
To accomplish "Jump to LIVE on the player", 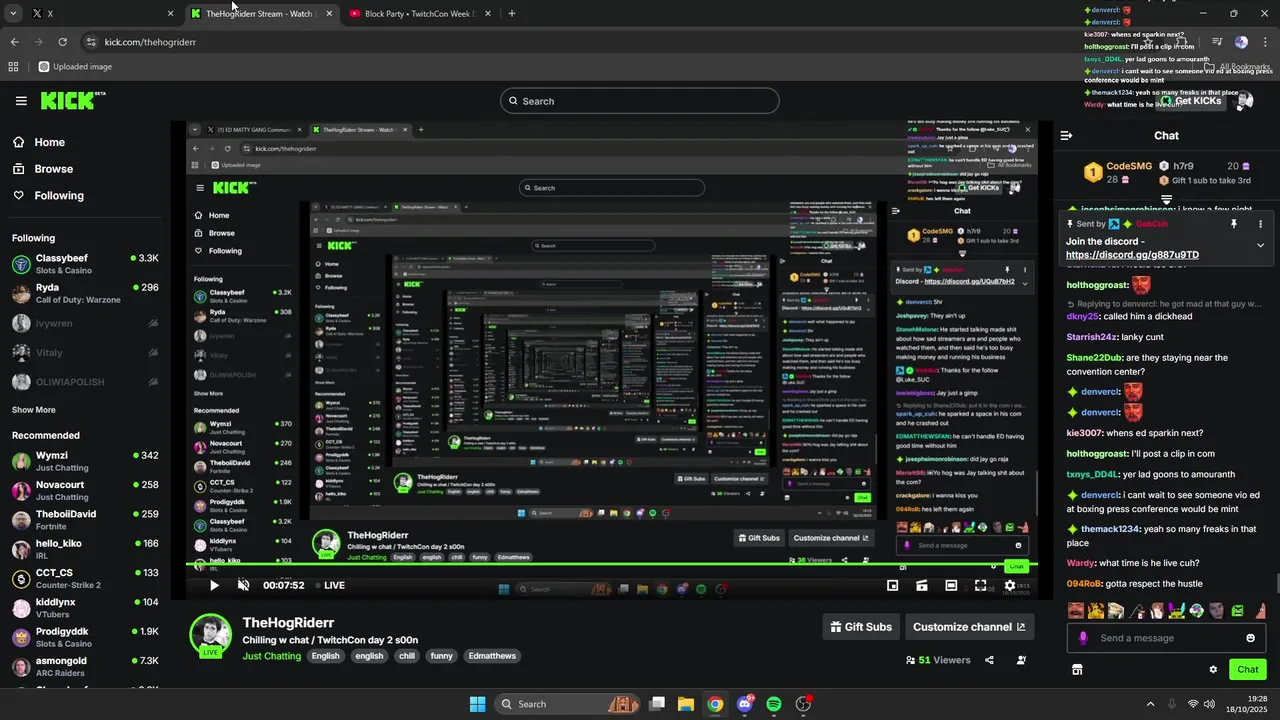I will tap(329, 586).
